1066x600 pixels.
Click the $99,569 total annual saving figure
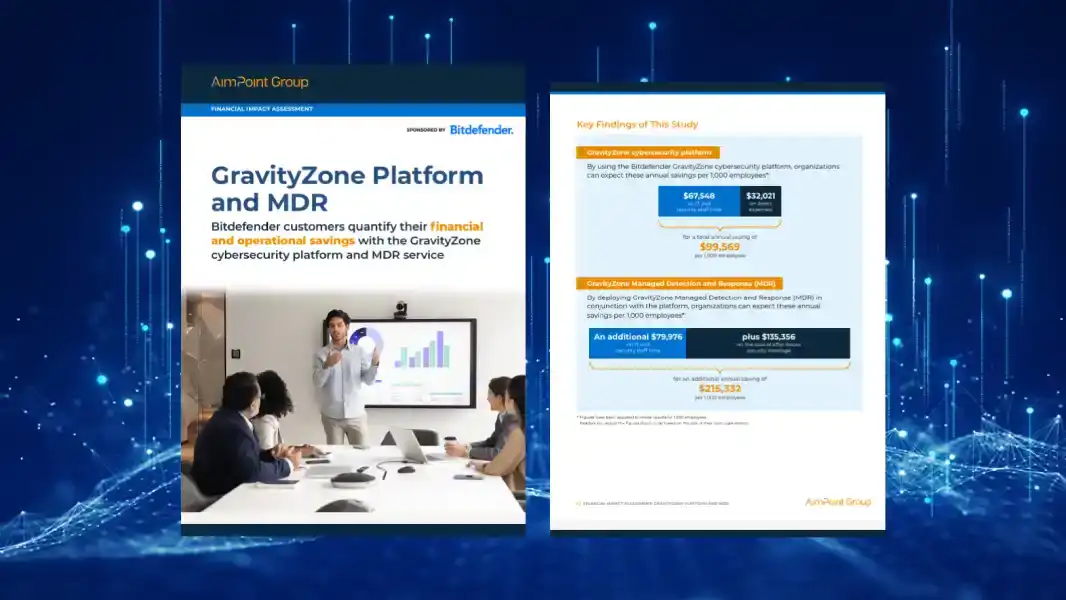(x=719, y=247)
